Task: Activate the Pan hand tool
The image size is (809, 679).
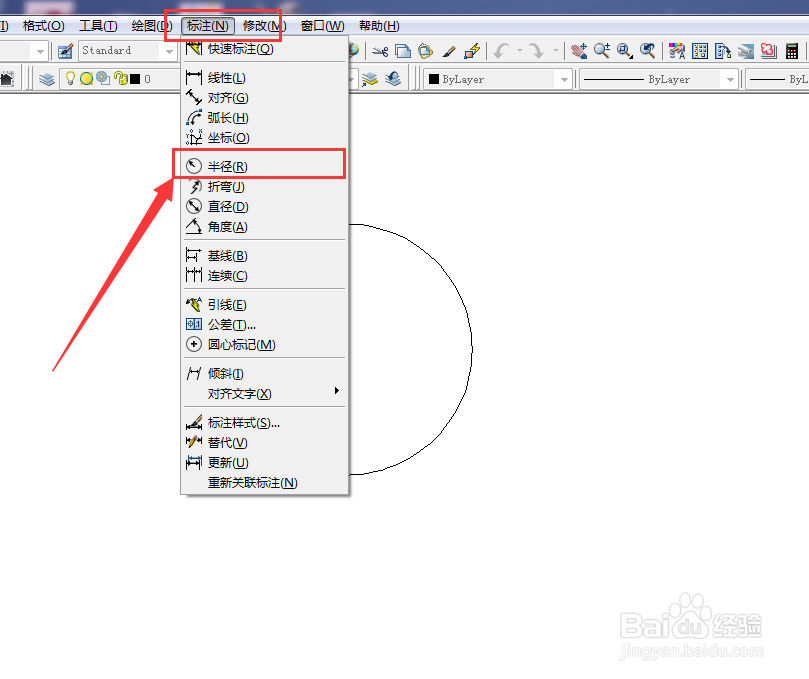Action: 579,51
